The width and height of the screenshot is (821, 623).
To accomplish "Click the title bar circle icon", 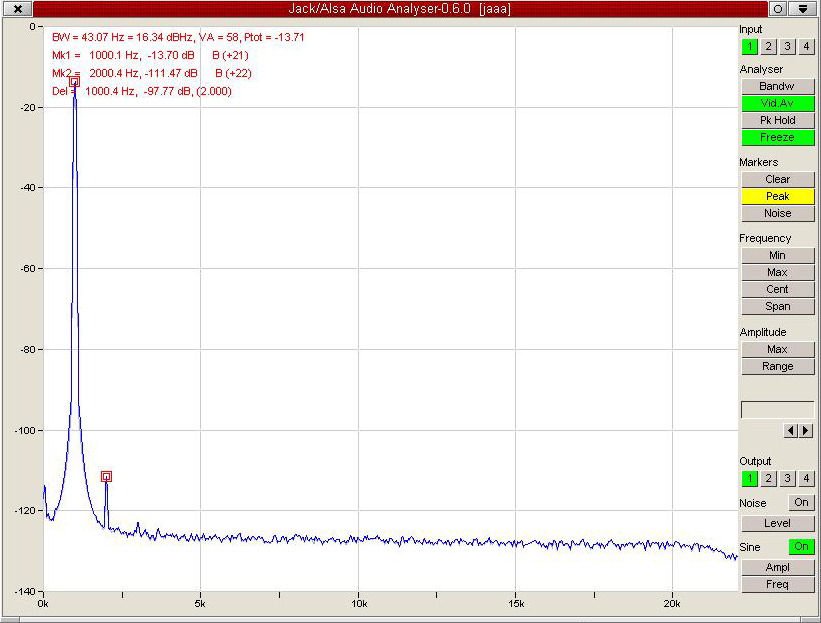I will tap(778, 9).
